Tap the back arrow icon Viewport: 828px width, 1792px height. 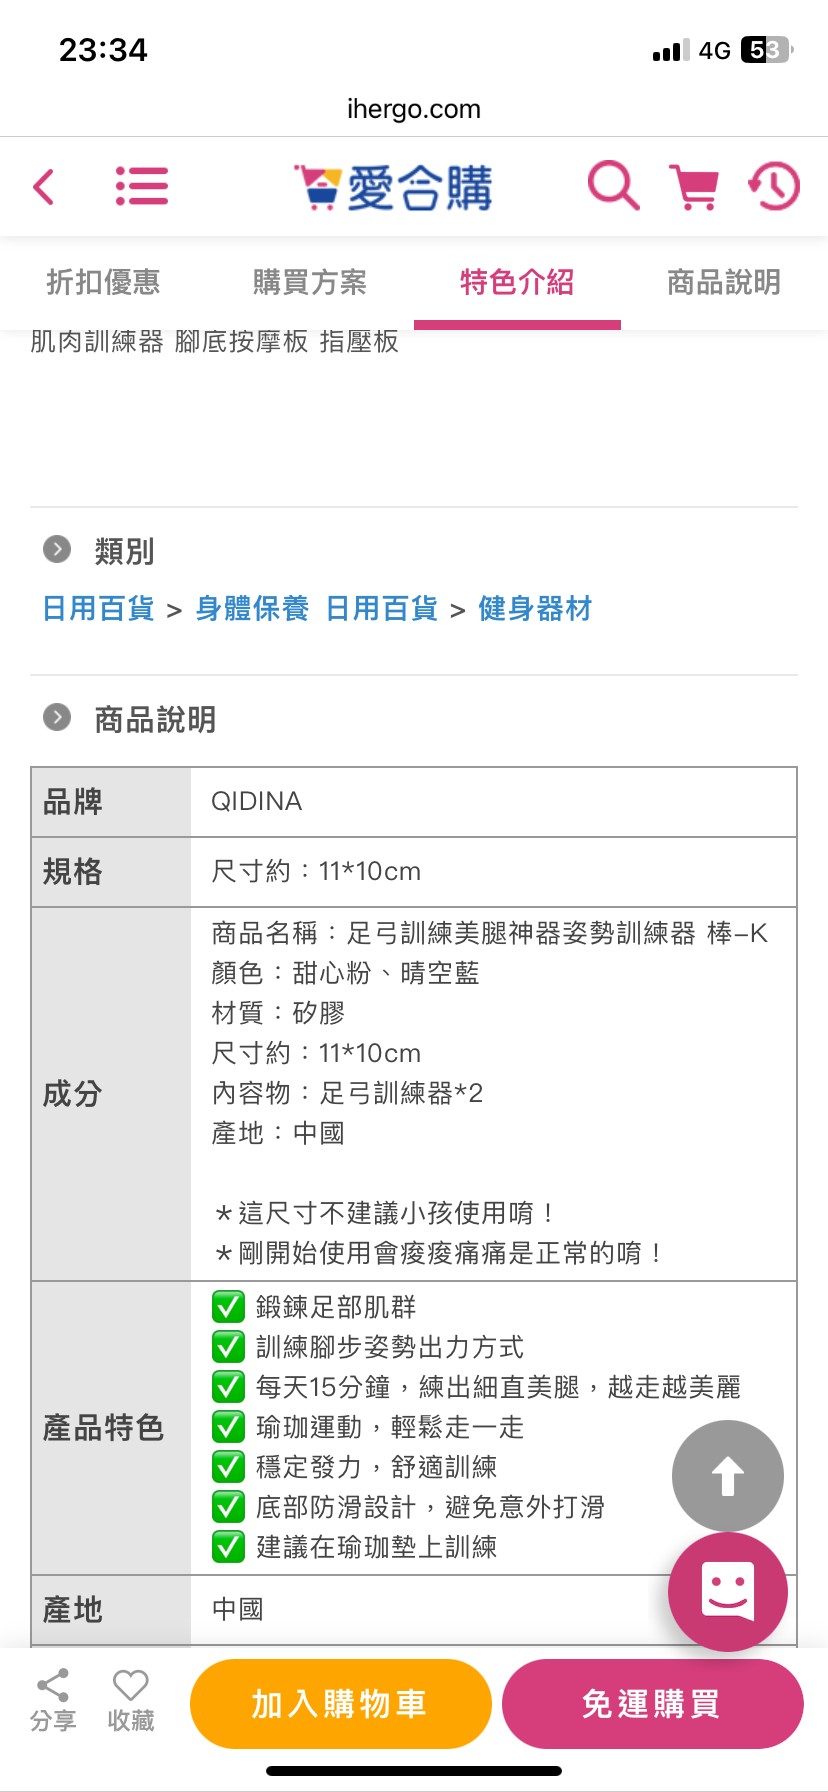(43, 187)
